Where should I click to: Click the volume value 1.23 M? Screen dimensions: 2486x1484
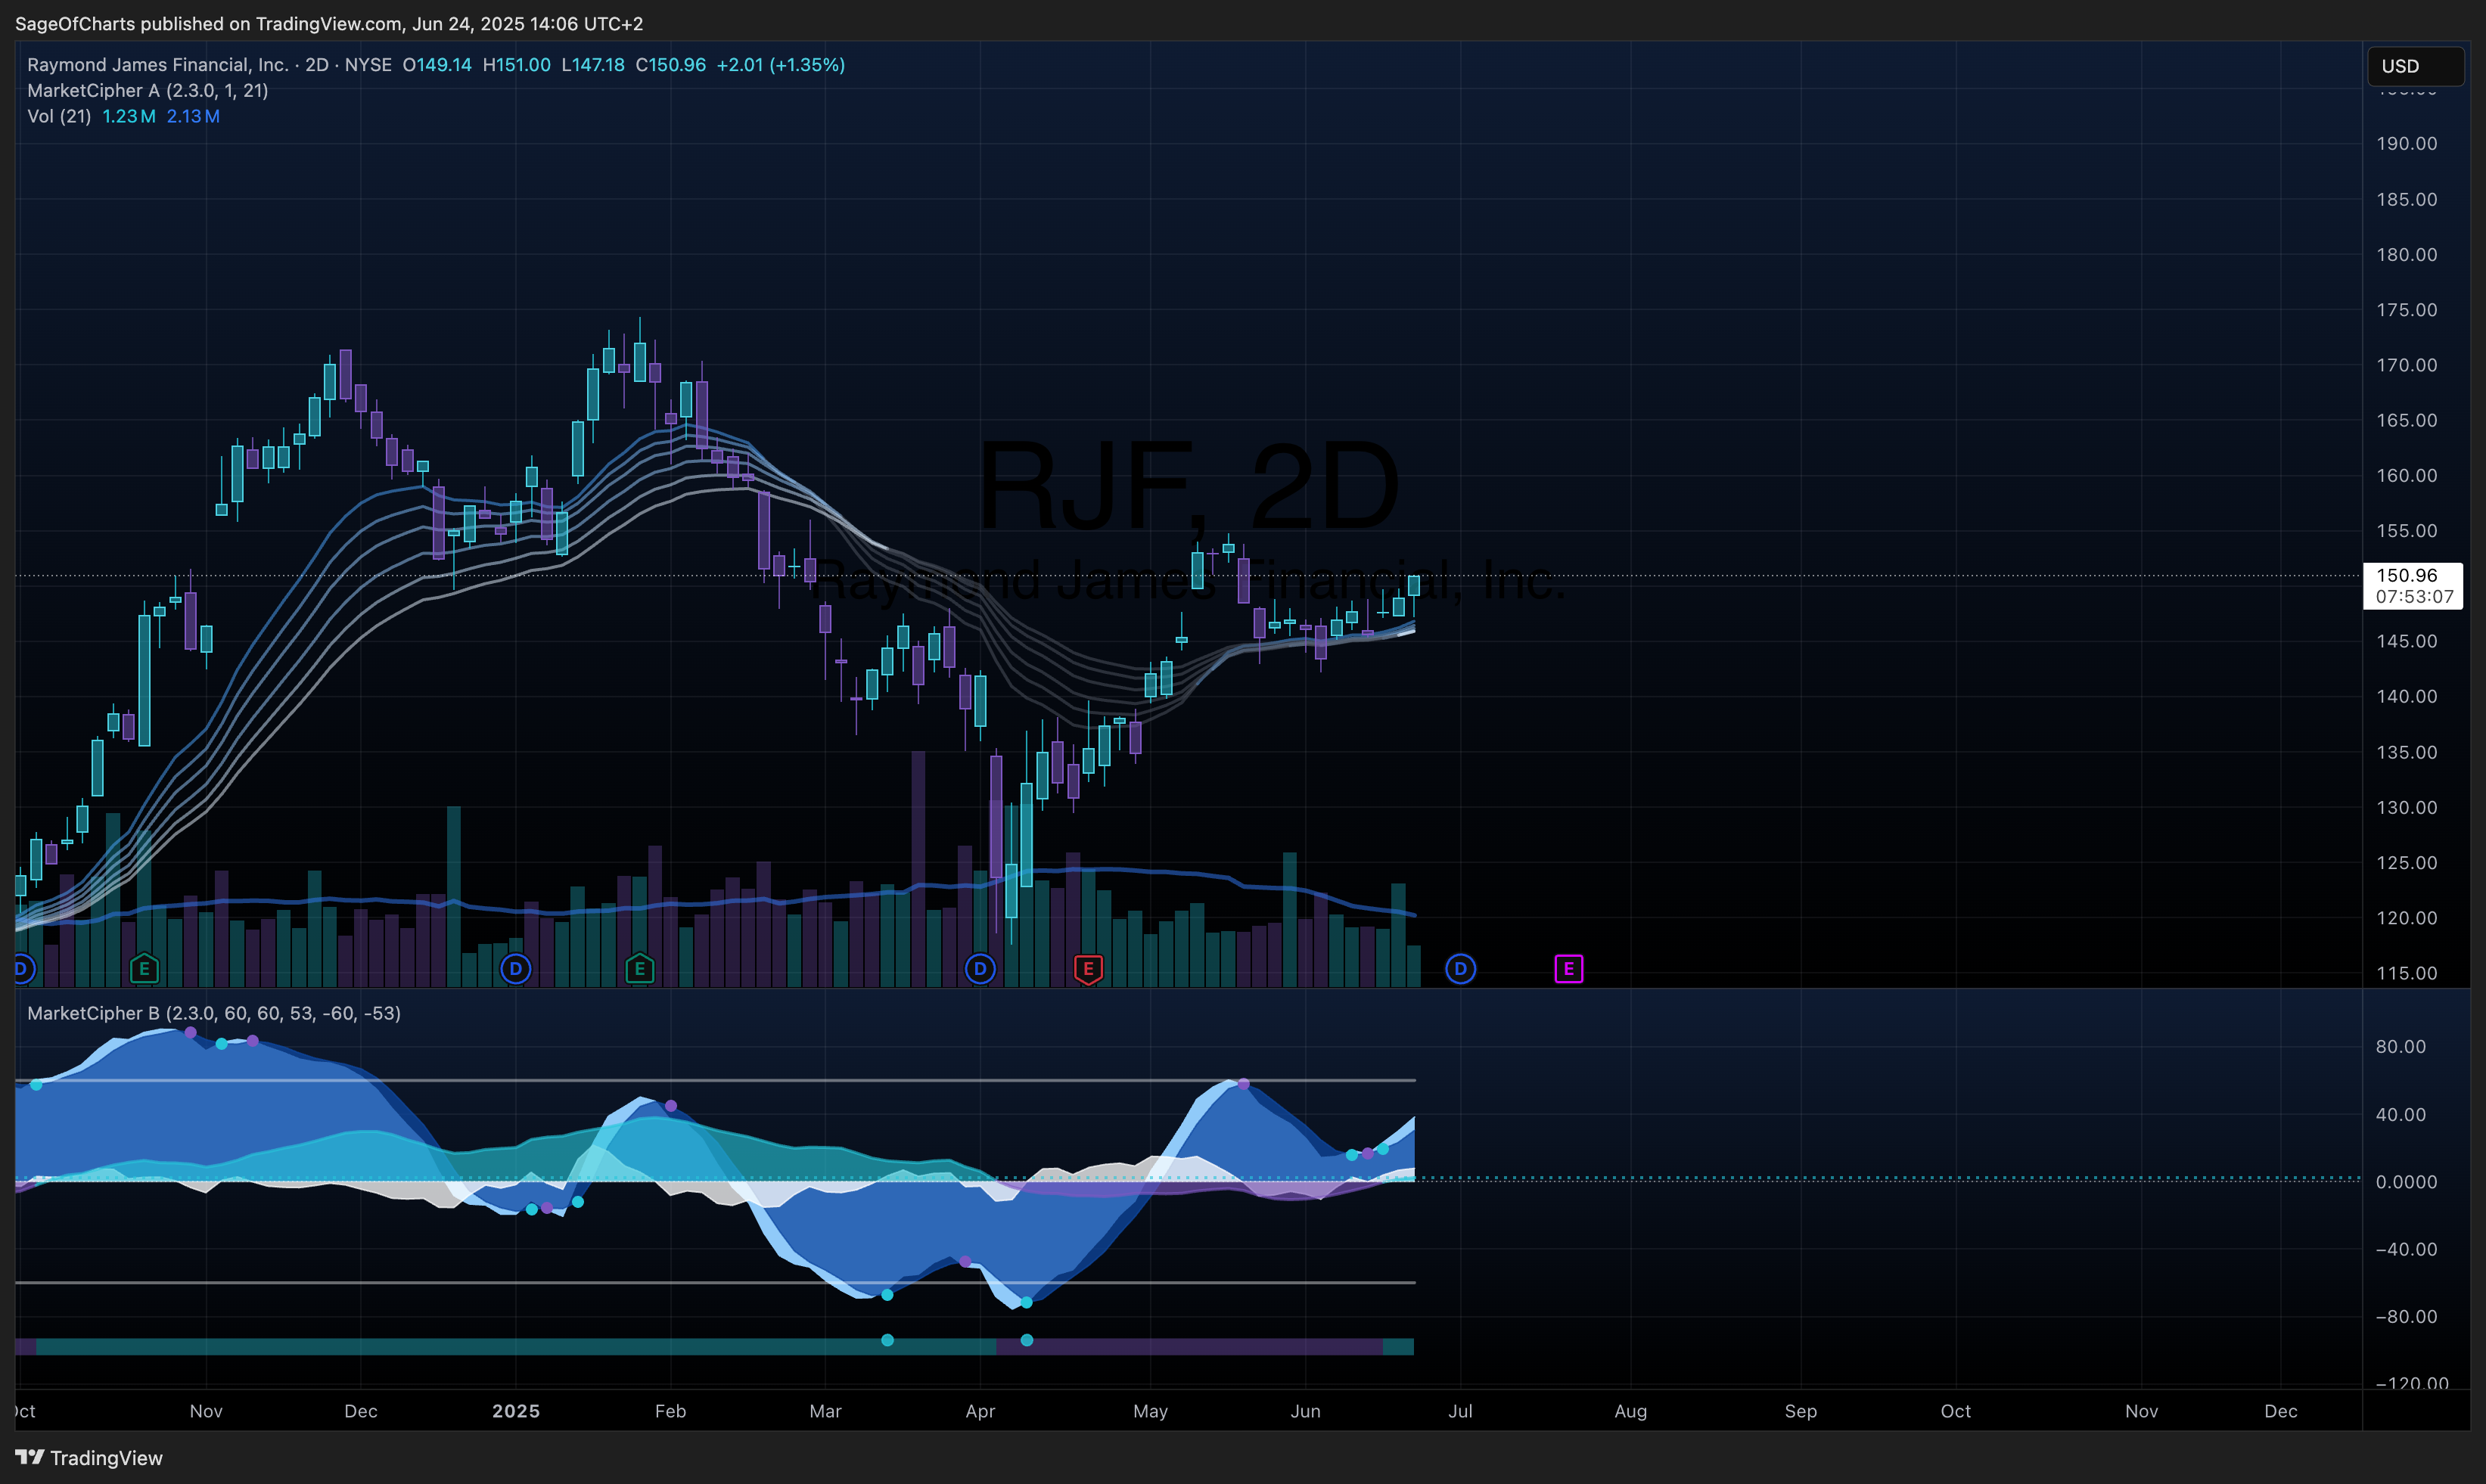[129, 116]
